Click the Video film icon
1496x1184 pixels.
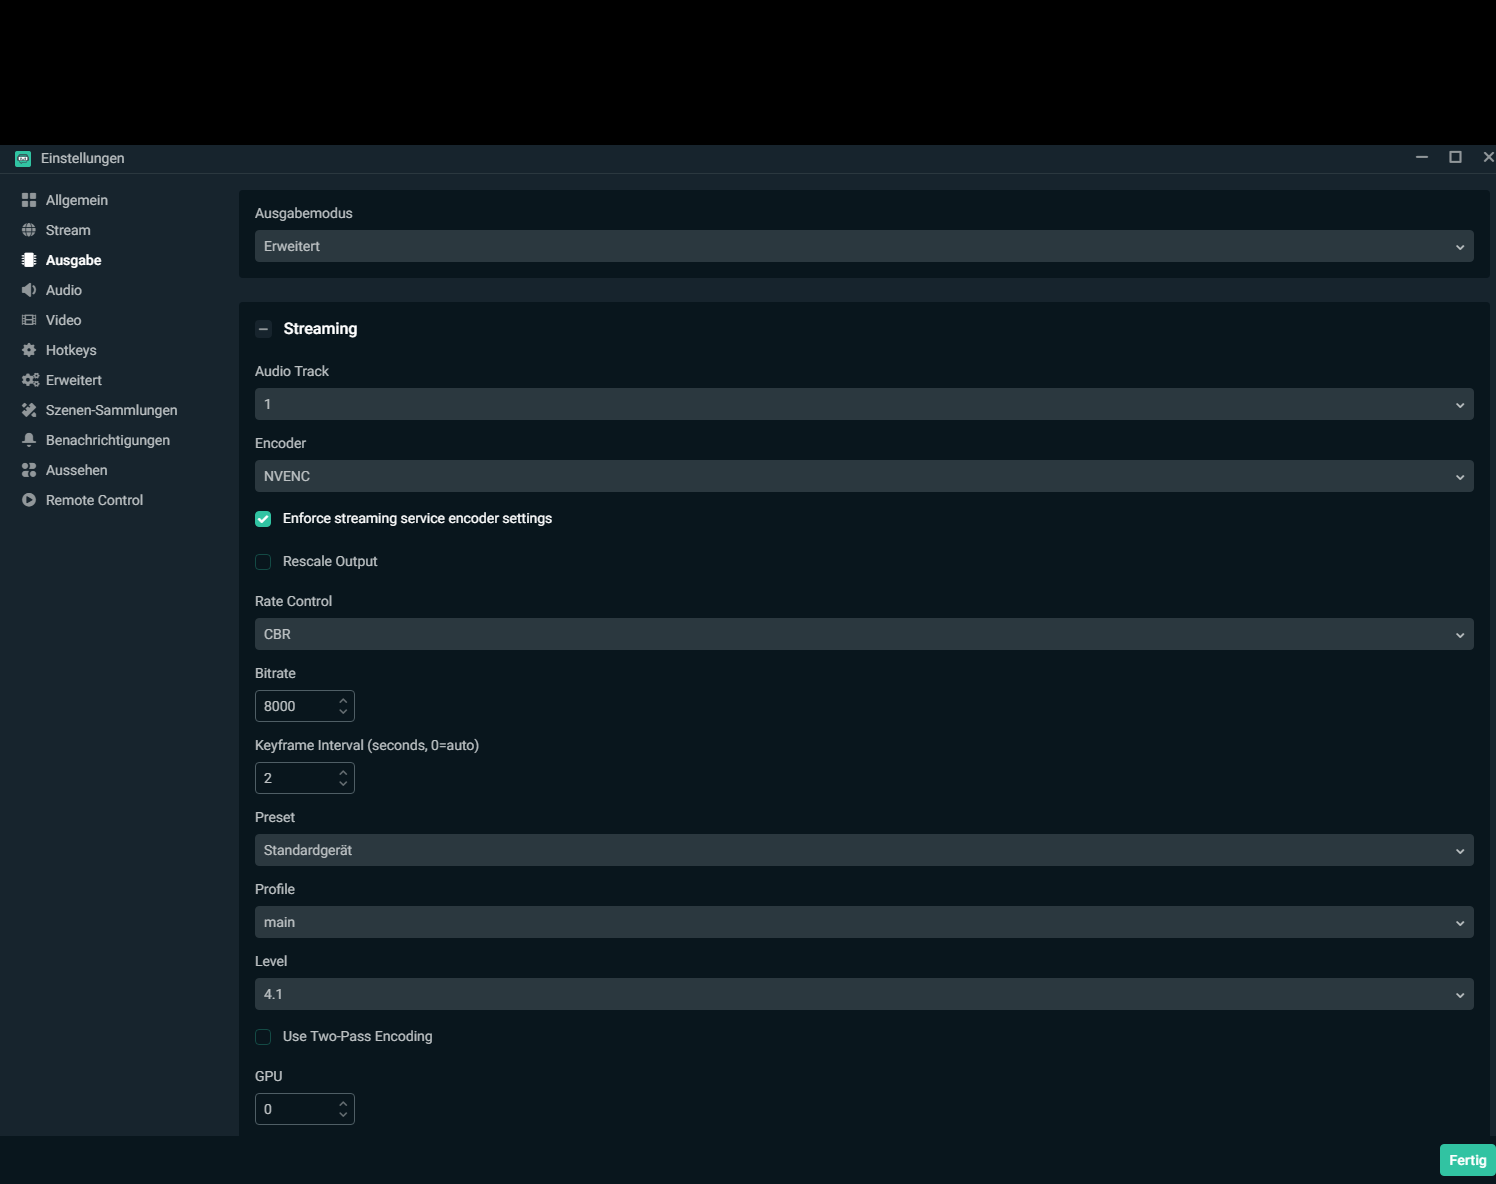(29, 320)
